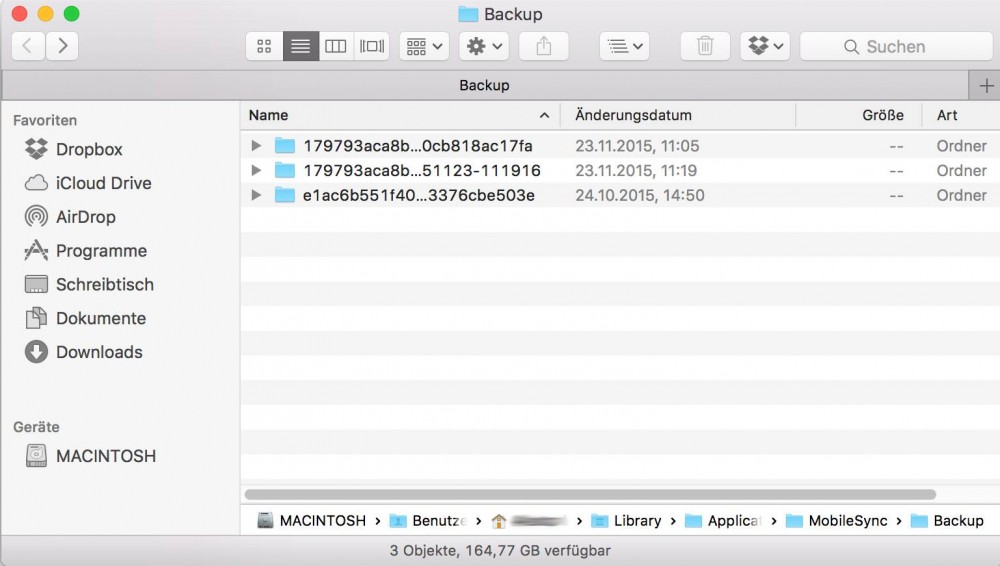This screenshot has height=566, width=1000.
Task: Click the trash delete toolbar icon
Action: tap(705, 46)
